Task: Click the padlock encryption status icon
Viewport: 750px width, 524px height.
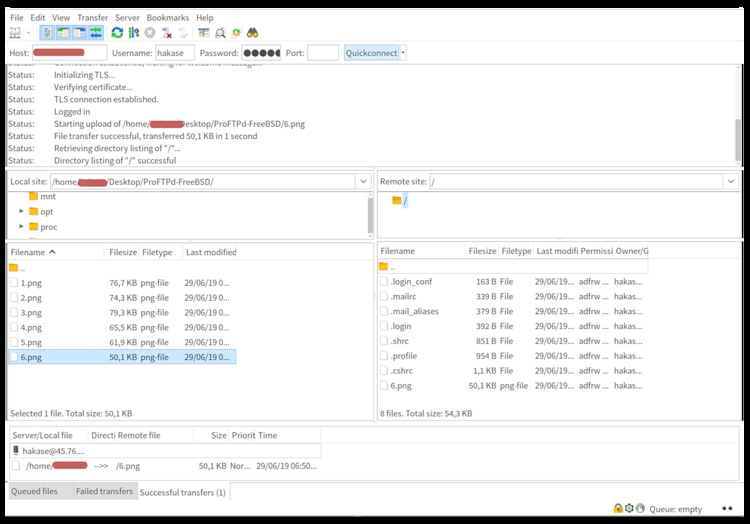Action: coord(618,509)
